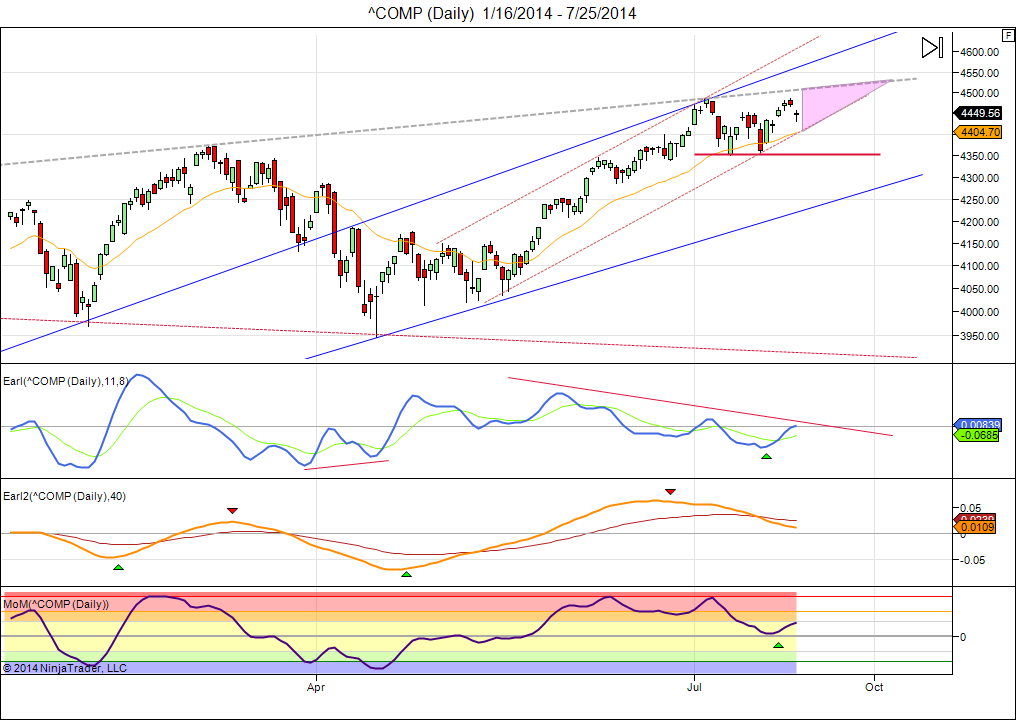Click the Oct label on the time axis
This screenshot has width=1016, height=720.
click(874, 687)
